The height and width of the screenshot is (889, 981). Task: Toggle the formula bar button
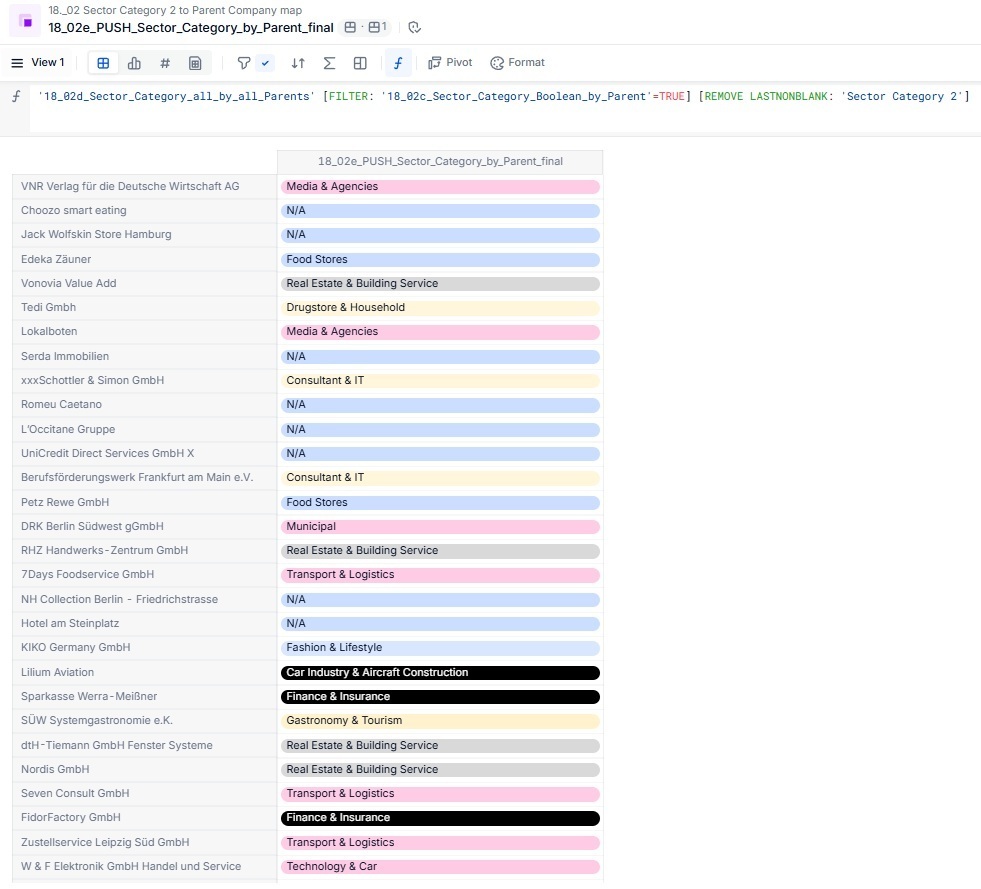(x=398, y=63)
